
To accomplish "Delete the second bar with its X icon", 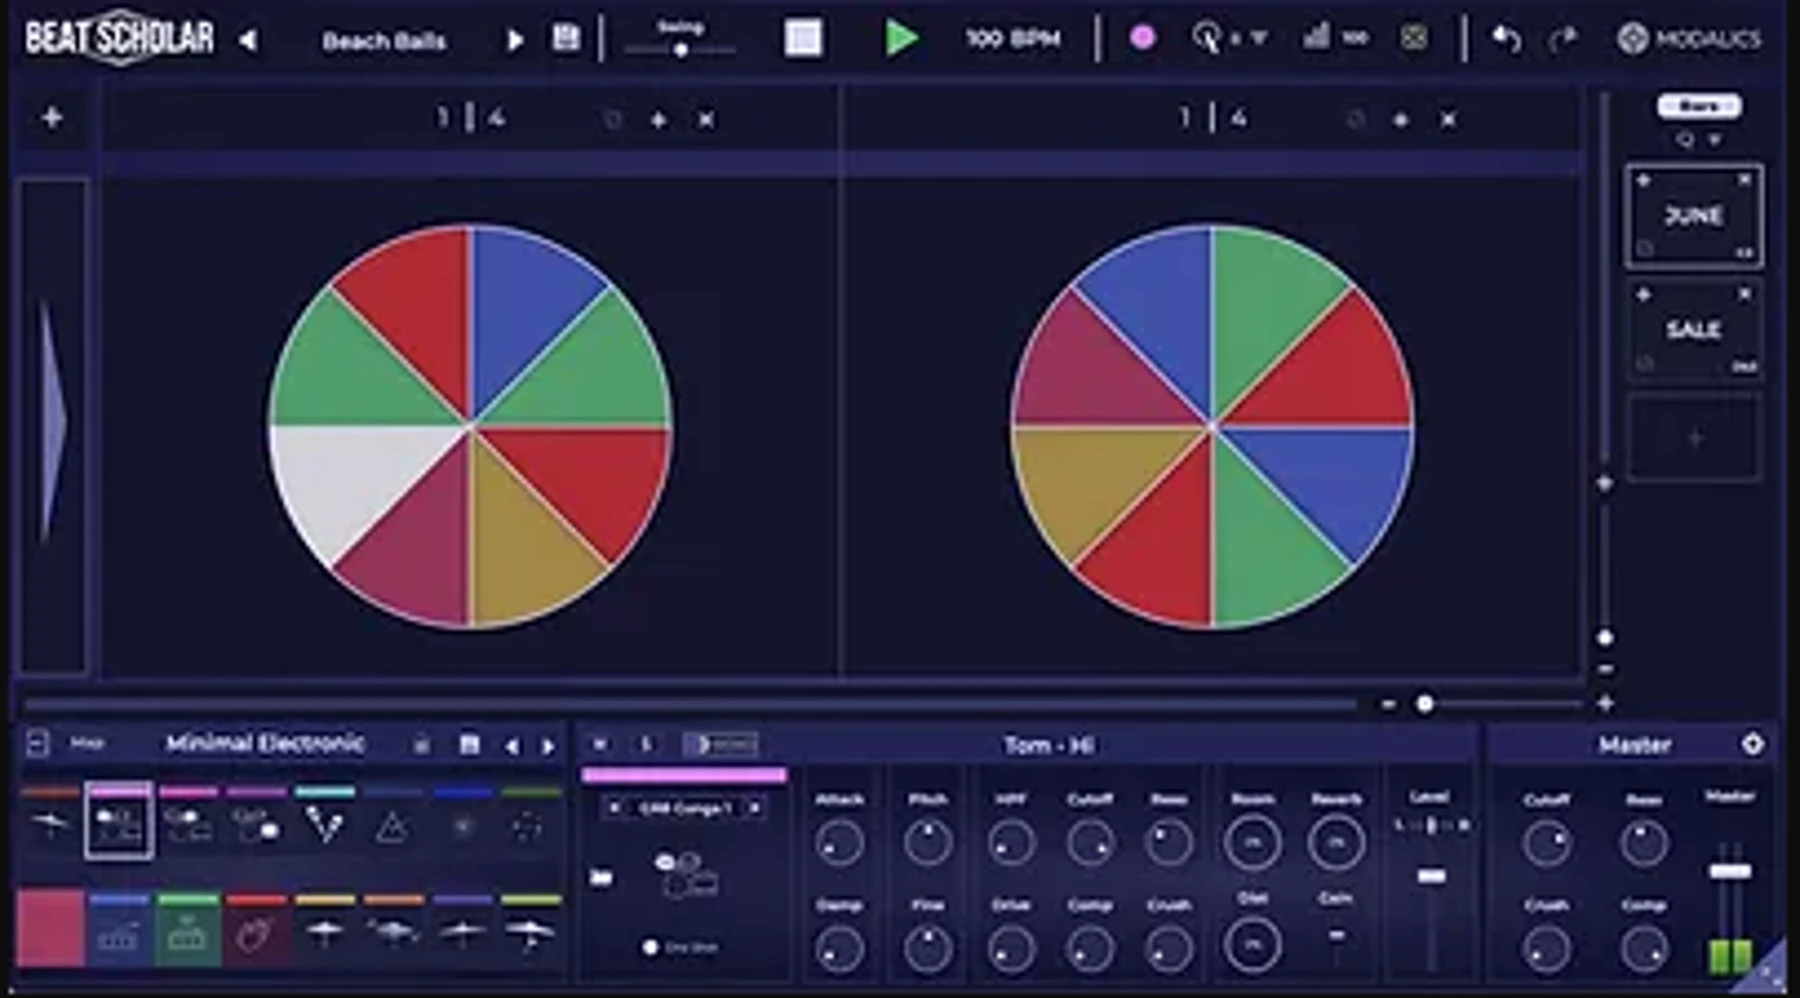I will click(1448, 120).
